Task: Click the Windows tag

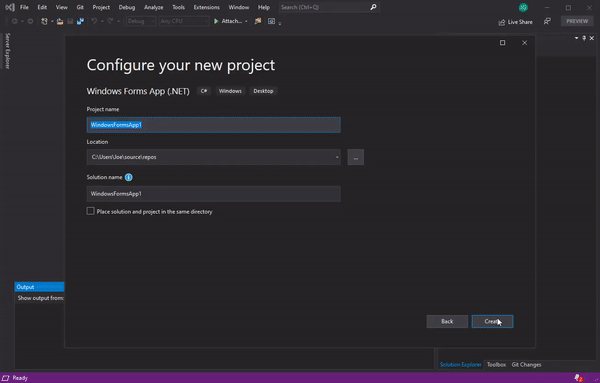Action: 230,91
